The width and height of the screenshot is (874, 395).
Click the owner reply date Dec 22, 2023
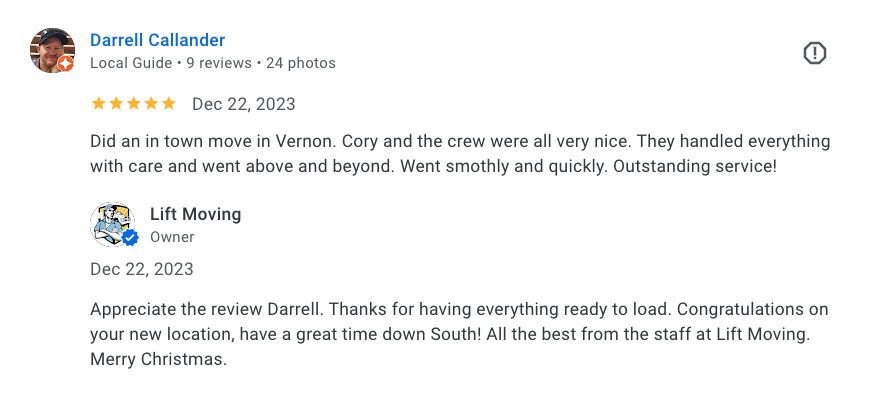142,269
